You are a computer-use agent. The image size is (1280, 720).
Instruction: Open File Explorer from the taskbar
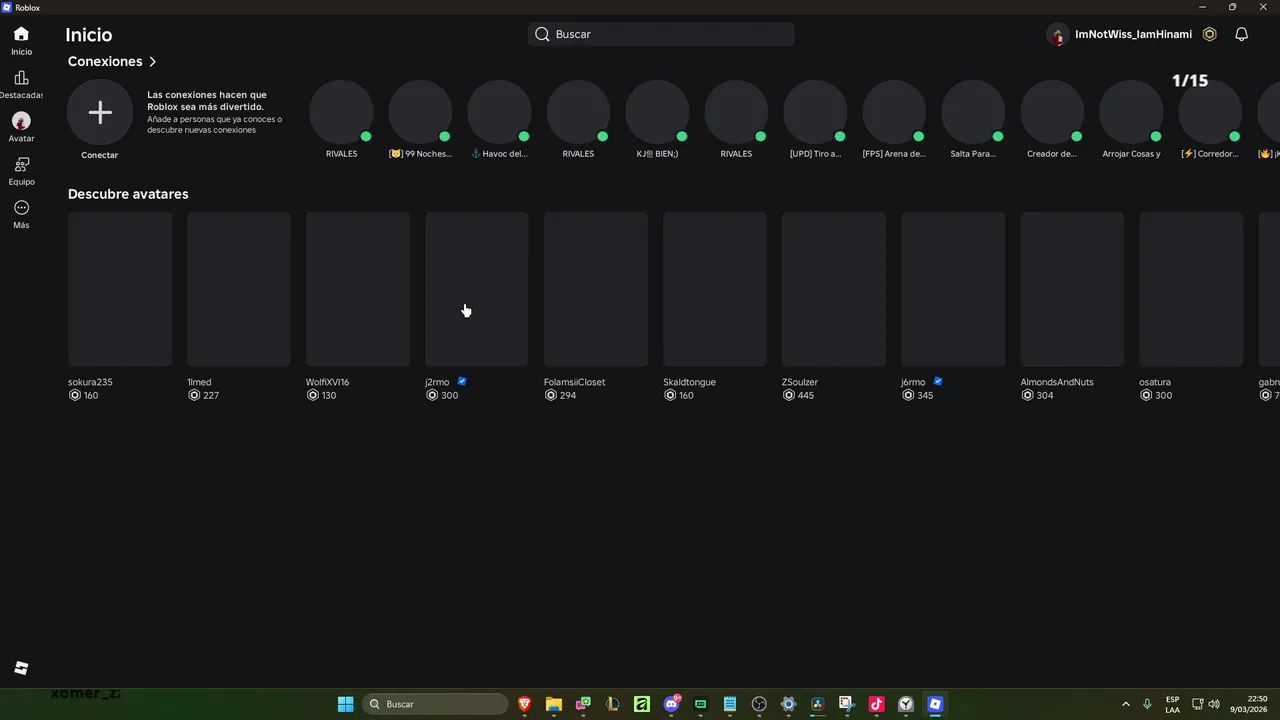[x=553, y=704]
